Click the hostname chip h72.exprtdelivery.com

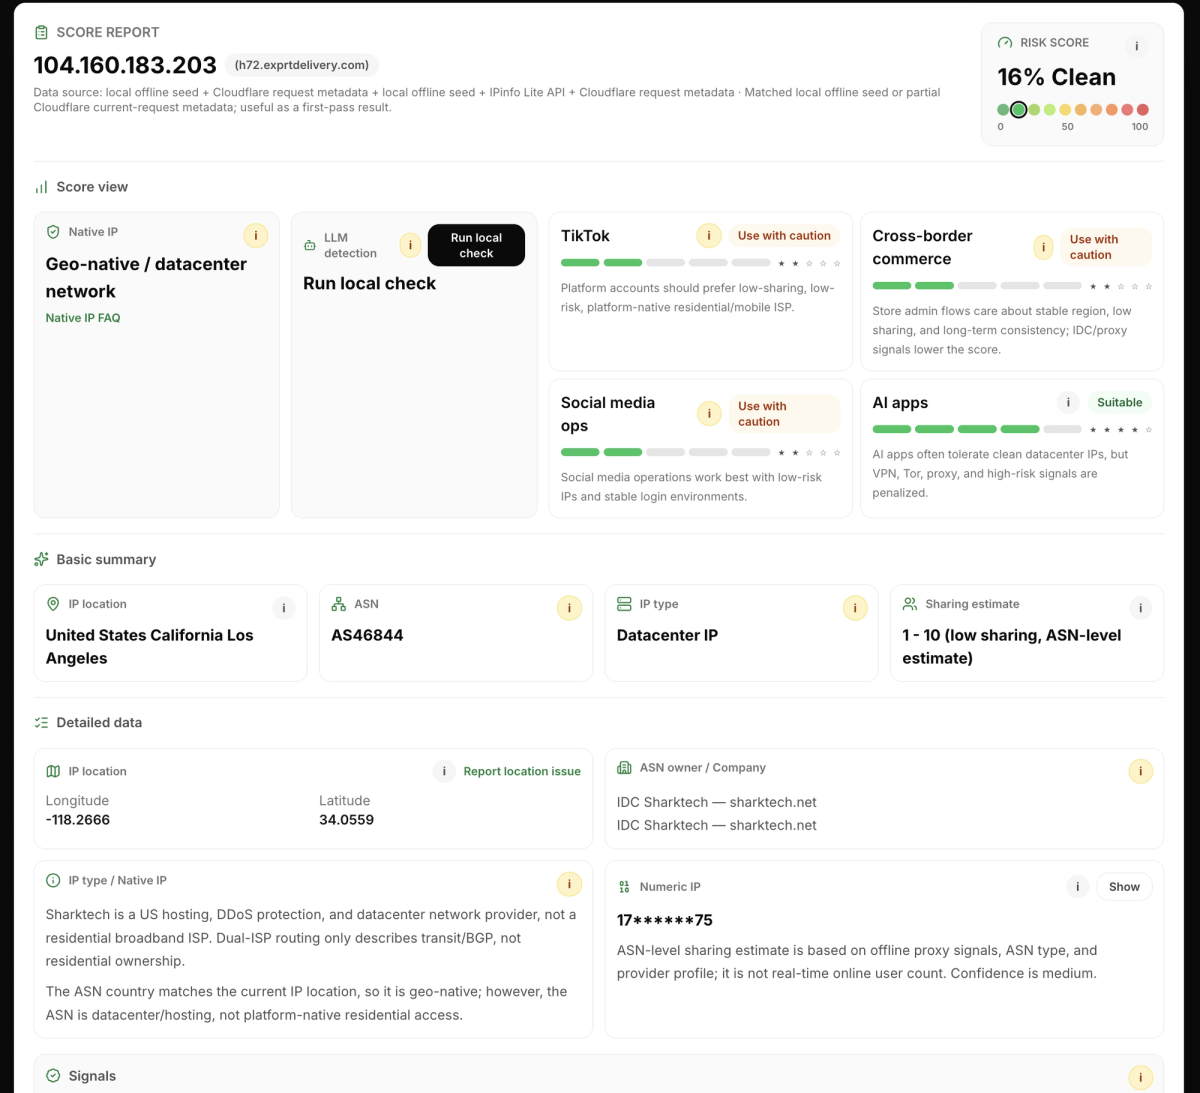(301, 65)
